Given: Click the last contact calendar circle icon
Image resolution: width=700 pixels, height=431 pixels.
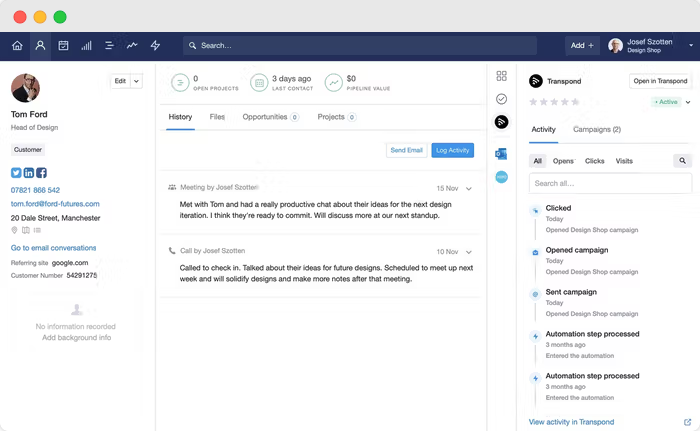Looking at the screenshot, I should click(259, 83).
